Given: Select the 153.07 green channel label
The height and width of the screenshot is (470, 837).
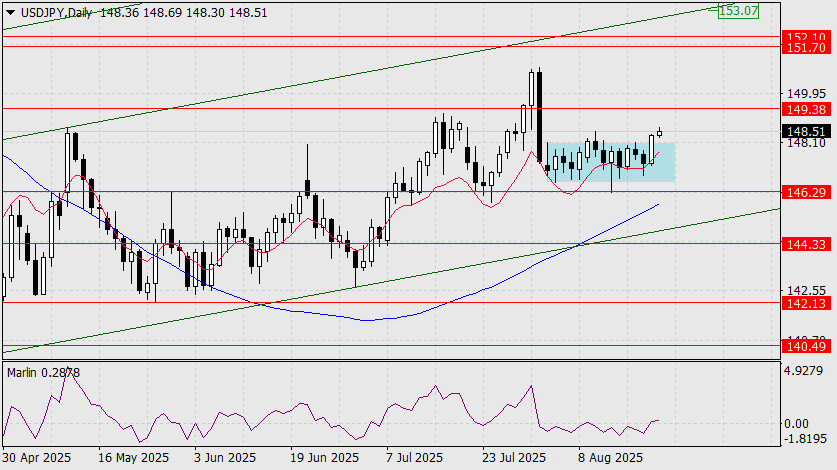Looking at the screenshot, I should click(x=738, y=11).
